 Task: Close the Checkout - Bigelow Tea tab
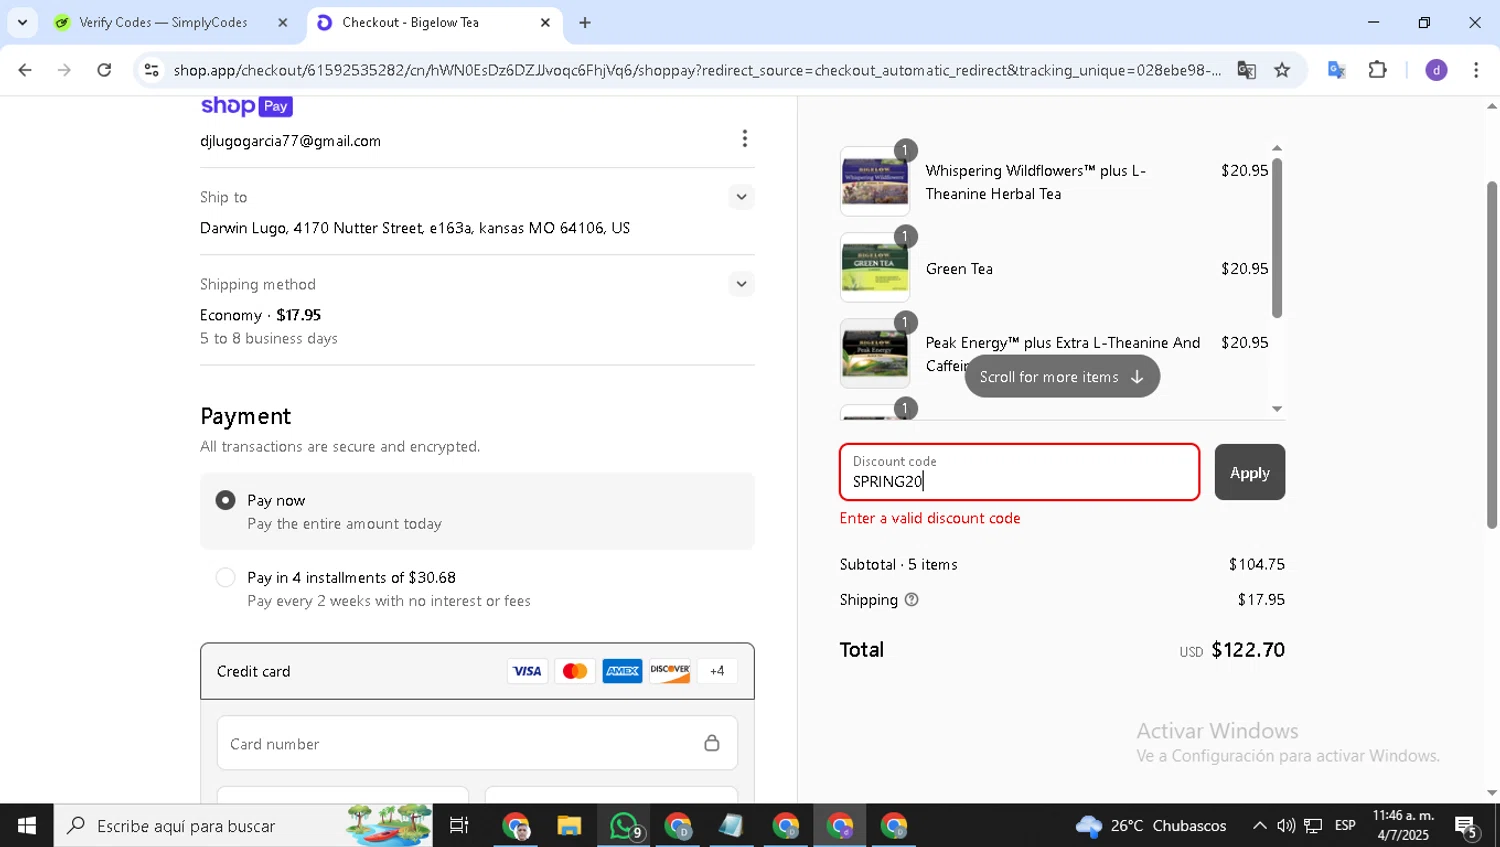(x=545, y=22)
